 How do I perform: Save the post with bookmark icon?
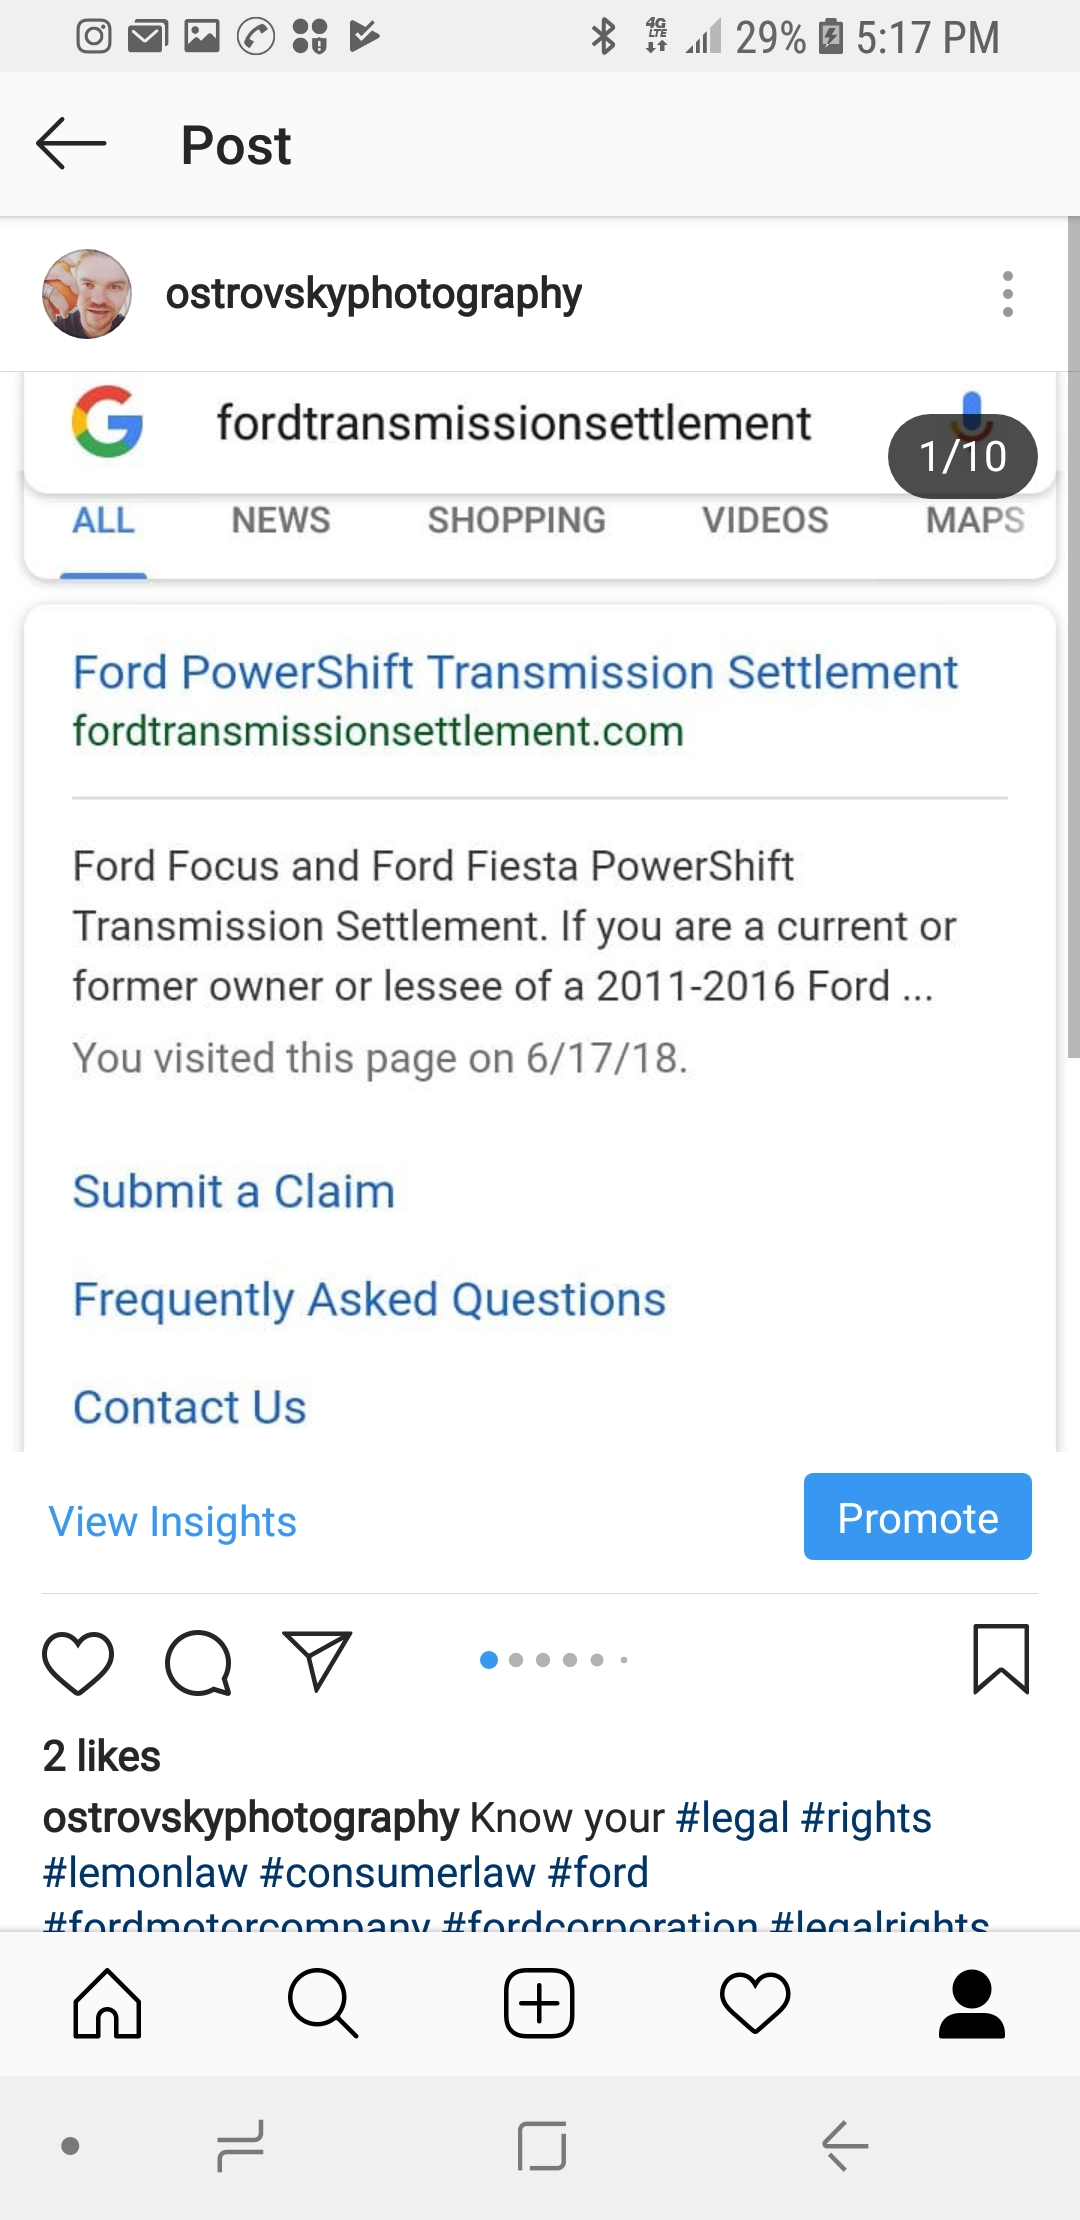pos(1001,1659)
